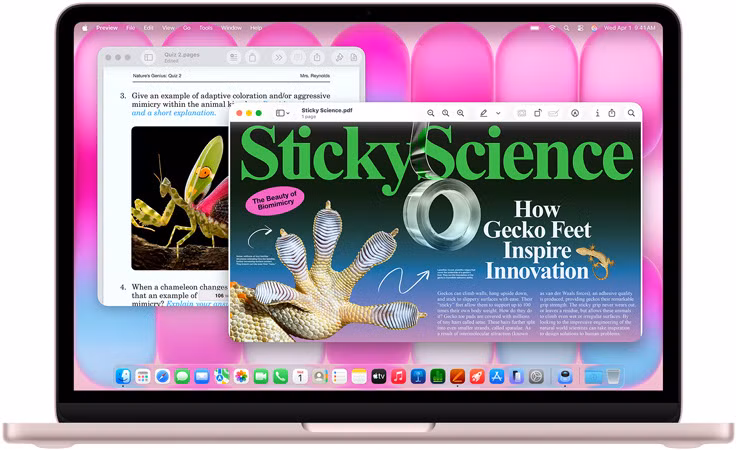Toggle the form filling toolbar button

pyautogui.click(x=553, y=114)
